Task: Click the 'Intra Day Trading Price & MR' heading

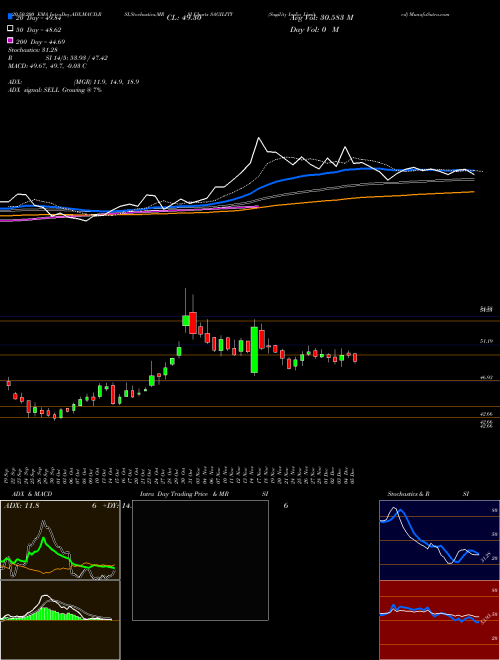Action: tap(184, 494)
